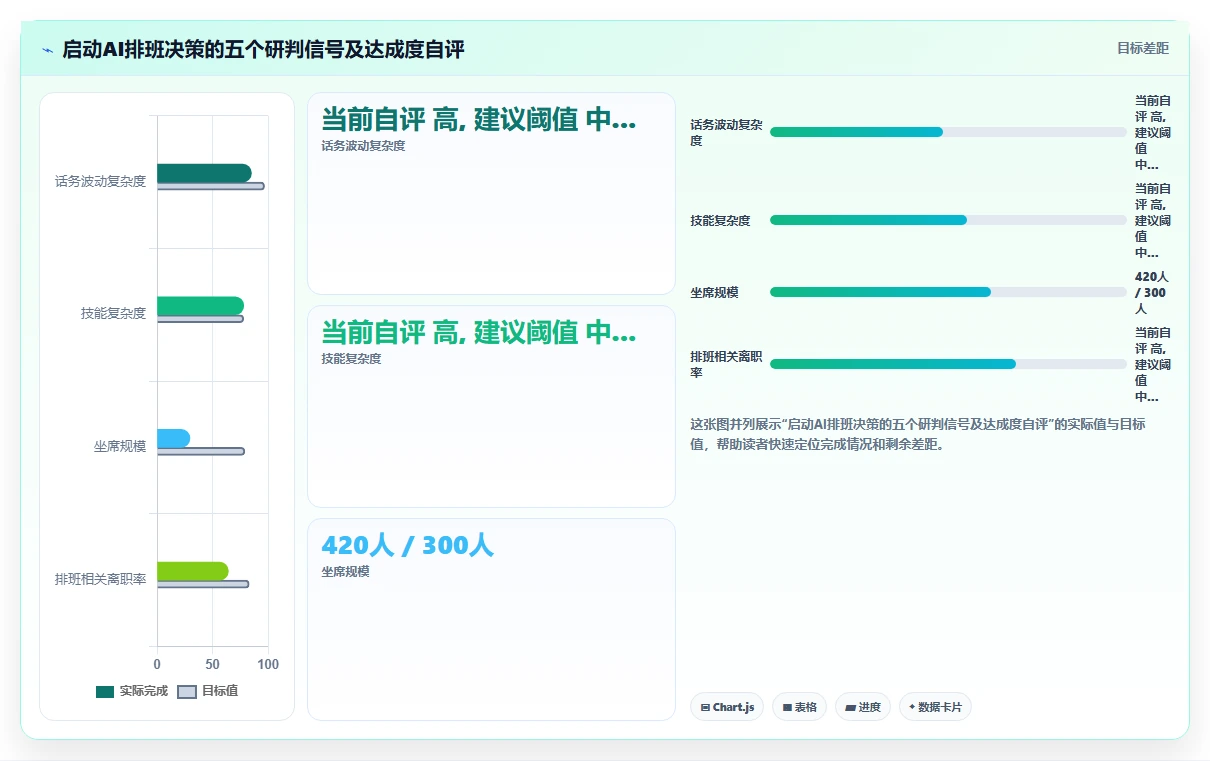The height and width of the screenshot is (761, 1210).
Task: Click the x-axis tick 0
Action: point(157,664)
